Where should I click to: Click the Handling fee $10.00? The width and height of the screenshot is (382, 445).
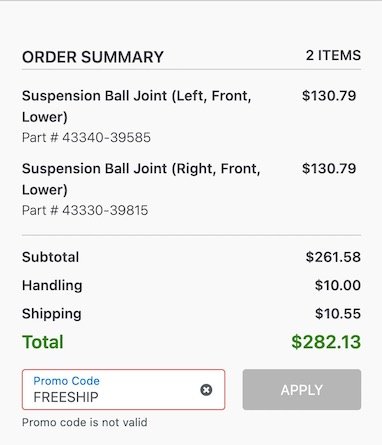click(338, 285)
